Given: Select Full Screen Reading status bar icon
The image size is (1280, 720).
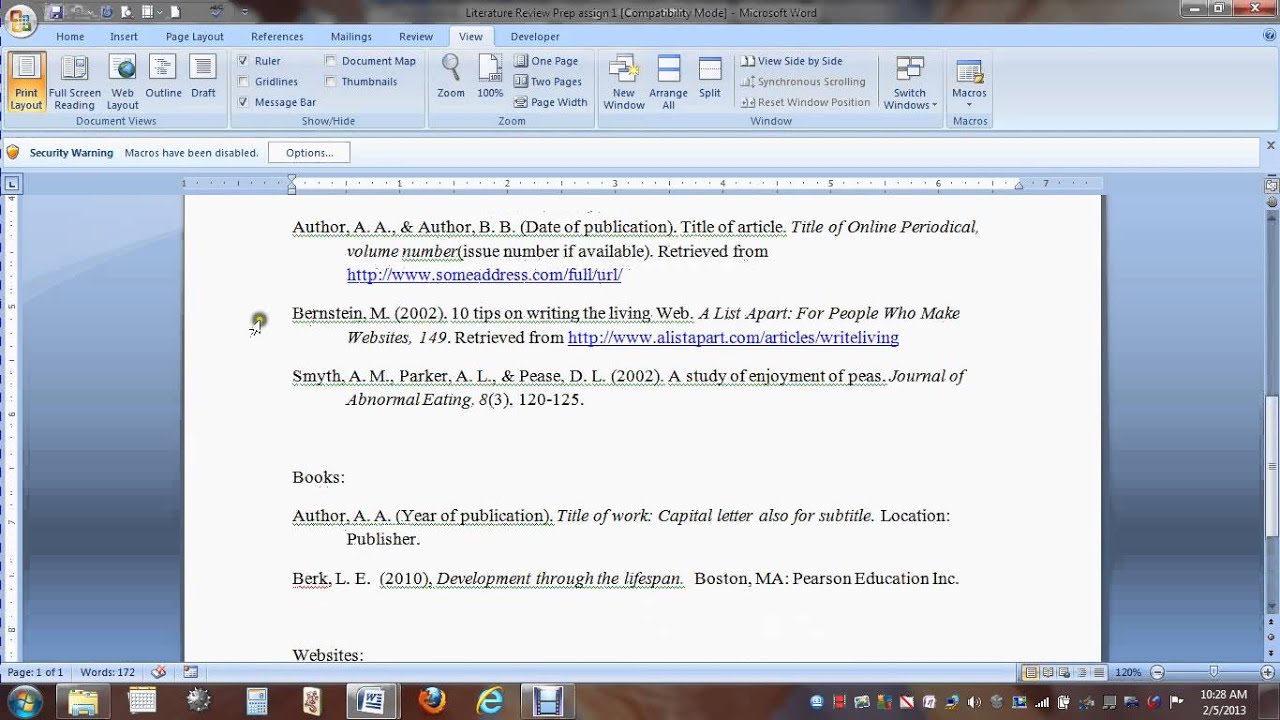Looking at the screenshot, I should [1046, 673].
